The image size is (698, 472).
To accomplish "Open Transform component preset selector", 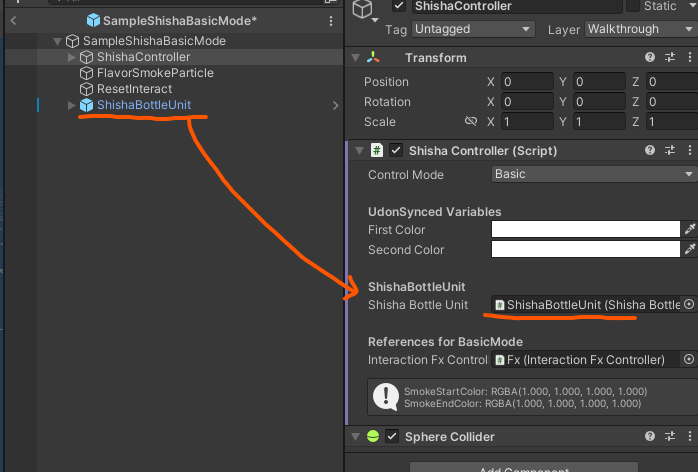I will coord(670,57).
